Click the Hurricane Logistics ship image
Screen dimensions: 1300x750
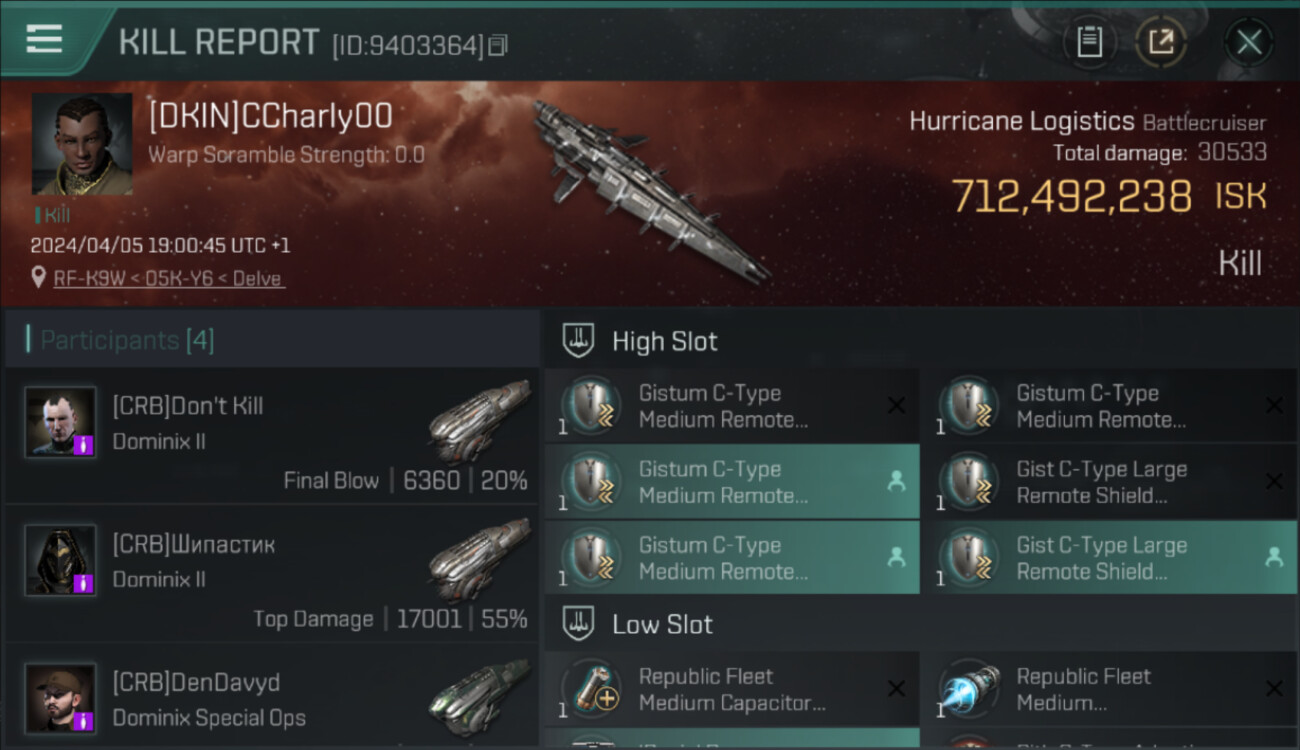coord(650,190)
